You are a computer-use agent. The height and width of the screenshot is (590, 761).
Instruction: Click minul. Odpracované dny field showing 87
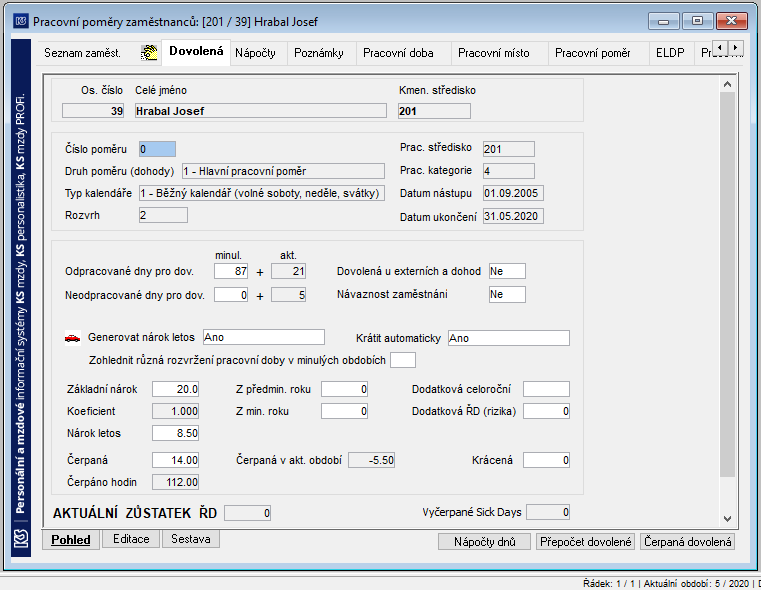231,271
